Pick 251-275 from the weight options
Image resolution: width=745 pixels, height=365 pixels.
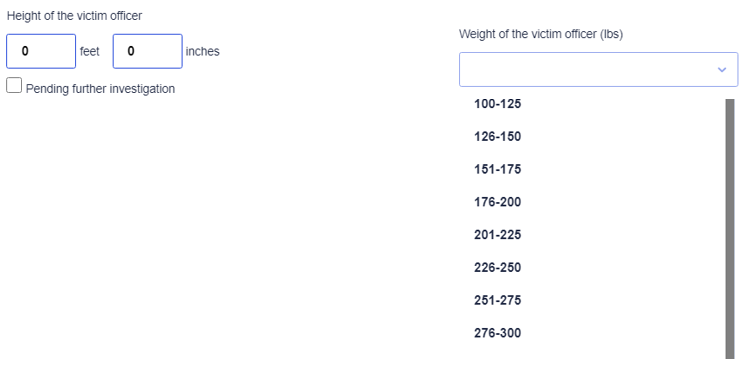pos(592,300)
